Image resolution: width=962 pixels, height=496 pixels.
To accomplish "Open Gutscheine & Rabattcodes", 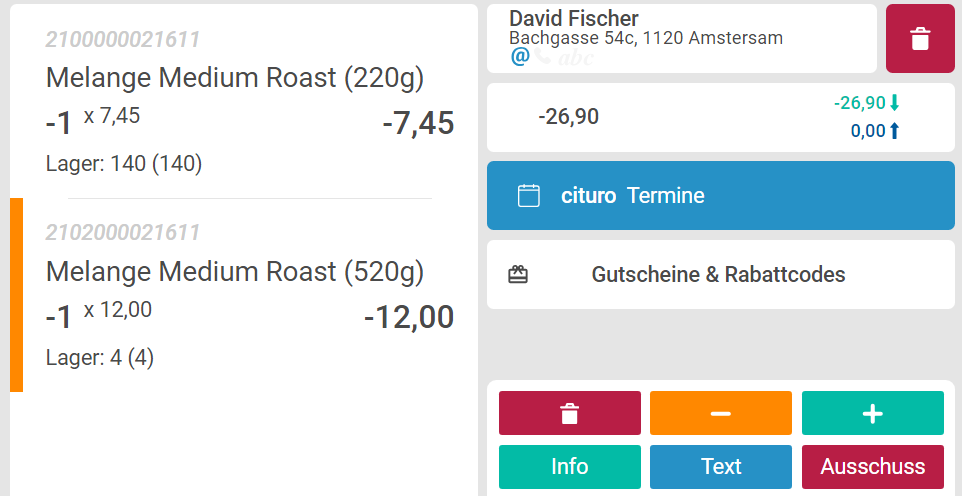I will click(x=718, y=274).
